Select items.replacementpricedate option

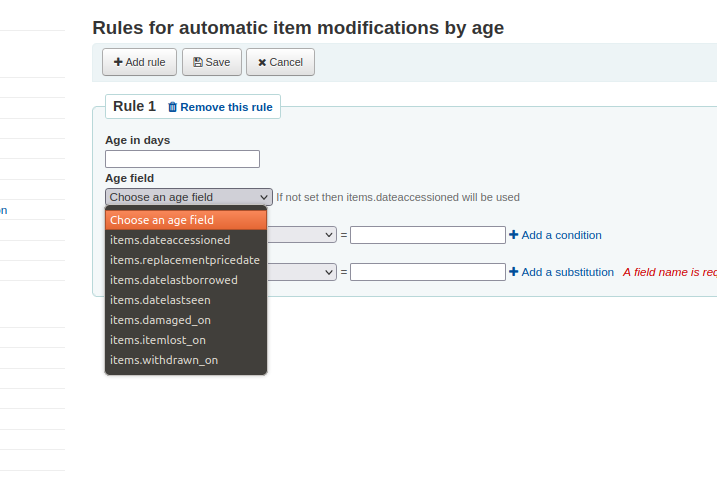(x=186, y=260)
